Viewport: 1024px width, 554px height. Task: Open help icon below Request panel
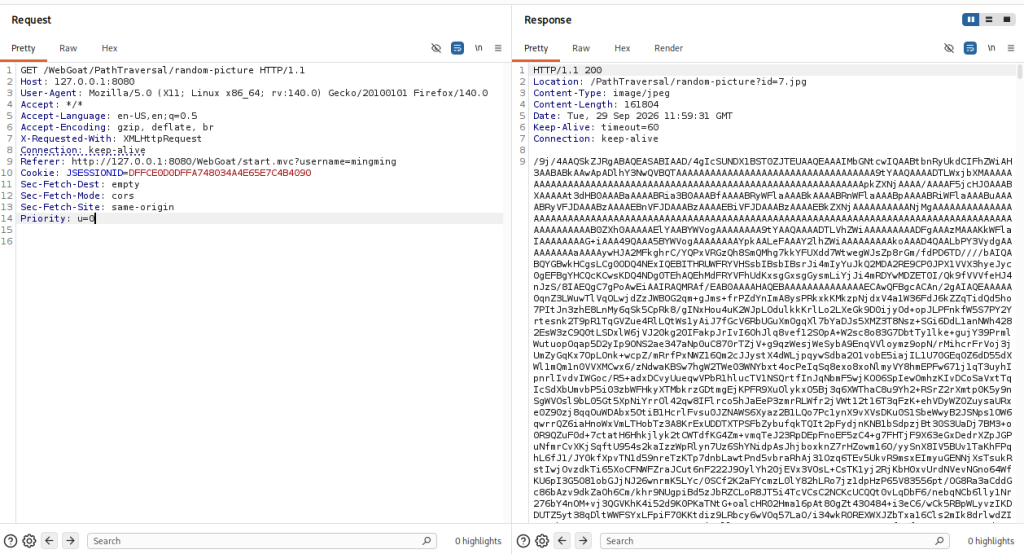[x=10, y=541]
